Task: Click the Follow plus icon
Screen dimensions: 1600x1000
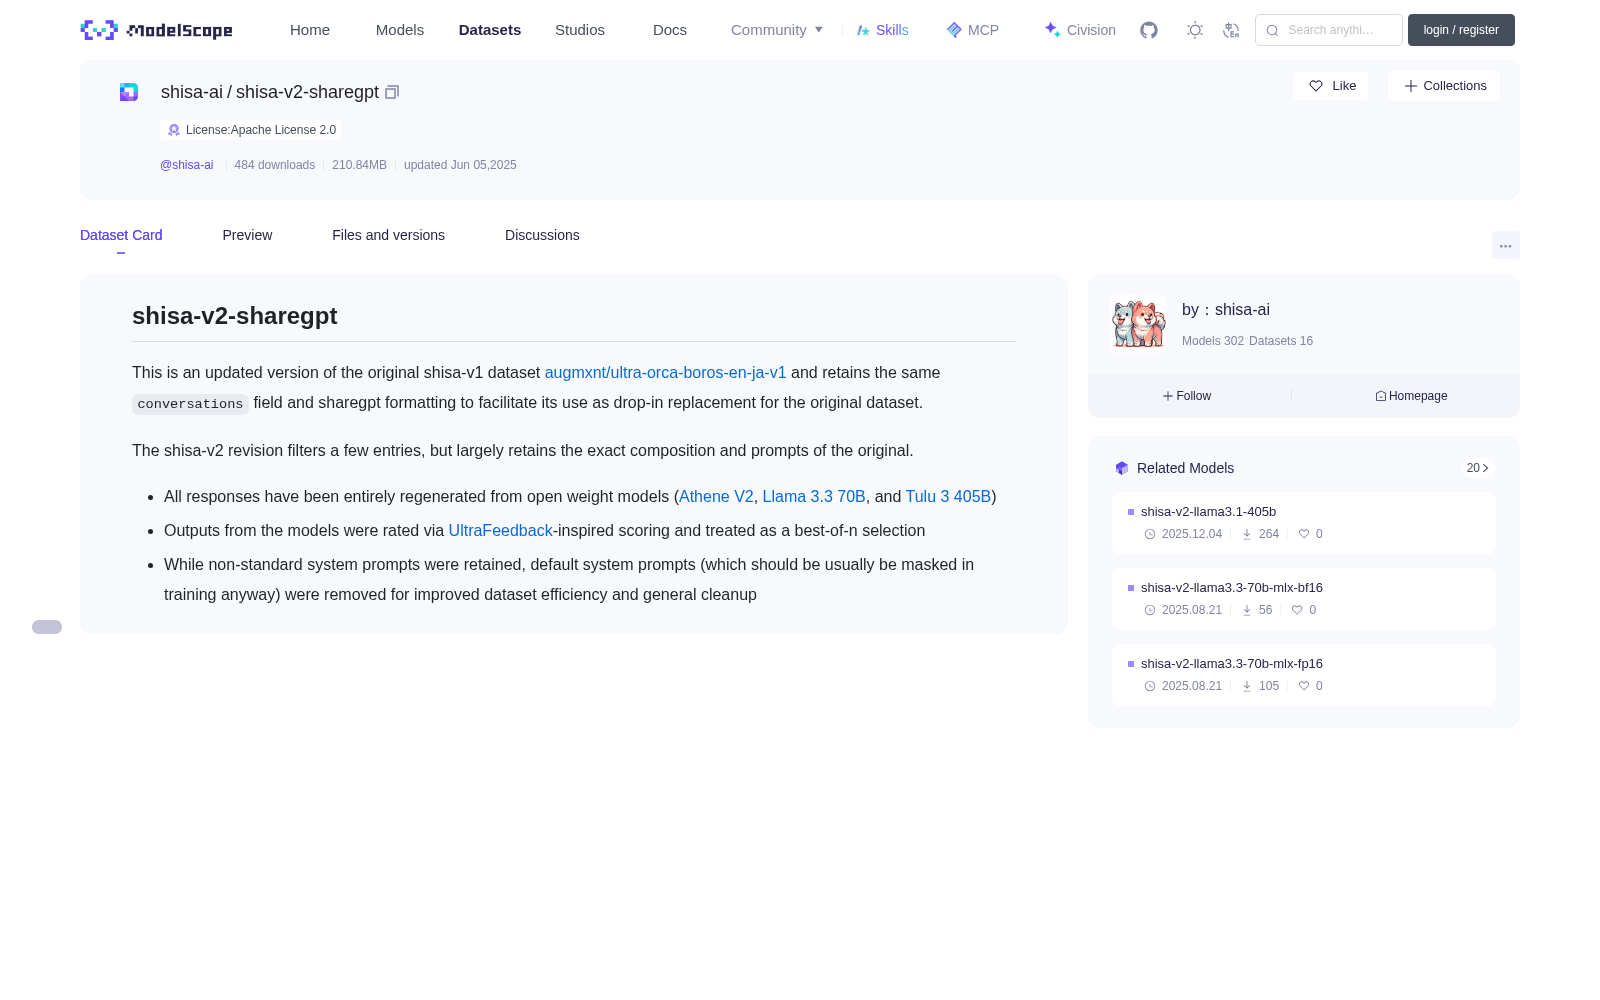Action: [x=1167, y=396]
